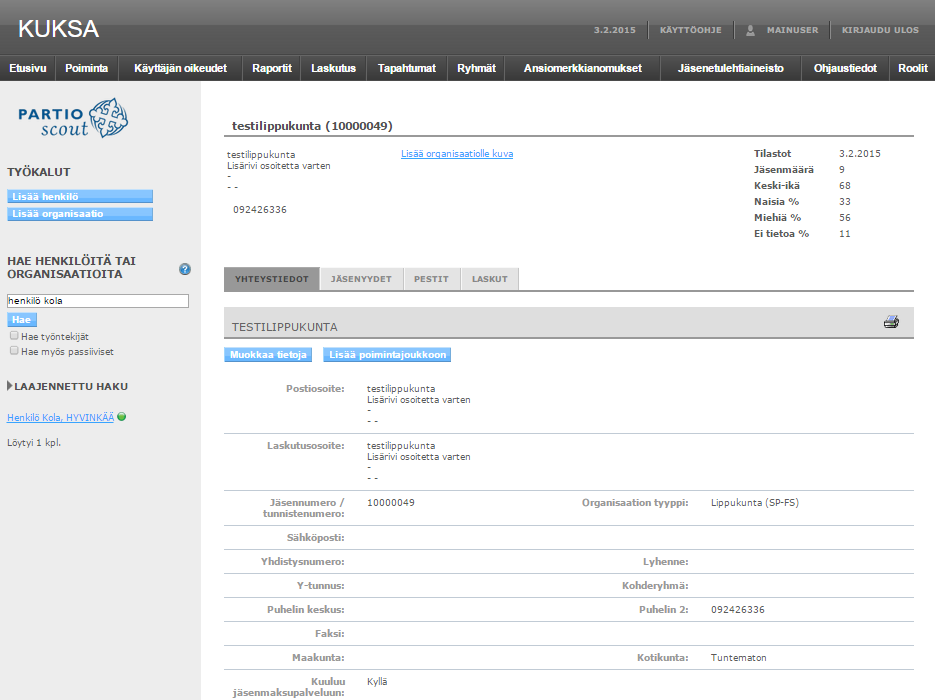Click the Muokkaa tietoja button

tap(268, 355)
